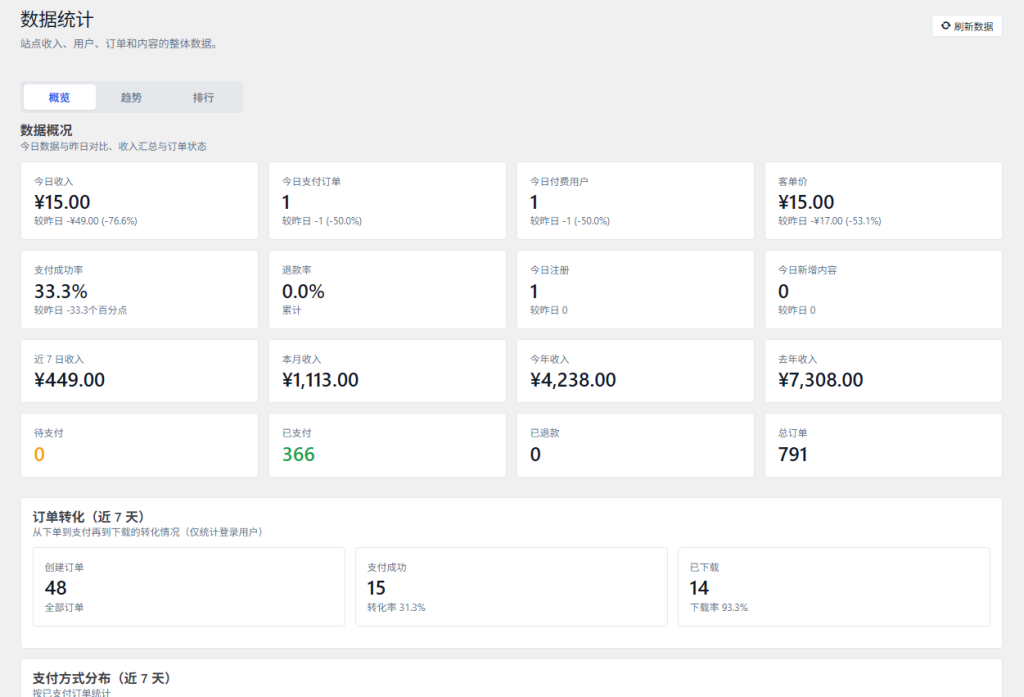Select the 概览 tab
Image resolution: width=1024 pixels, height=697 pixels.
60,97
